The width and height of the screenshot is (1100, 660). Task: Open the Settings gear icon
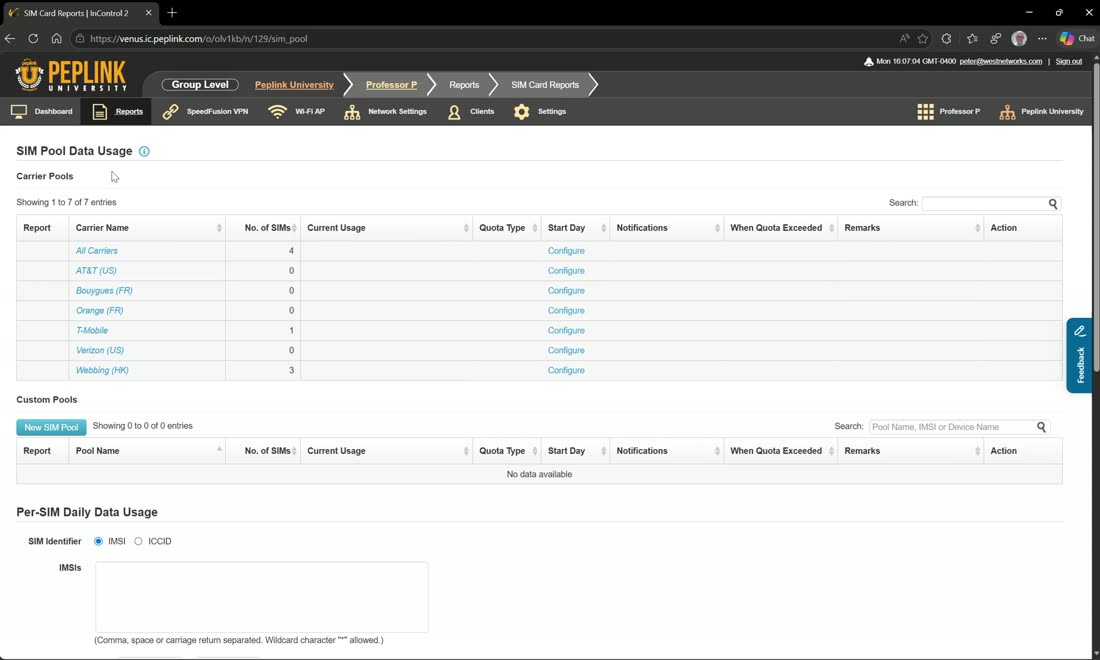click(x=521, y=112)
